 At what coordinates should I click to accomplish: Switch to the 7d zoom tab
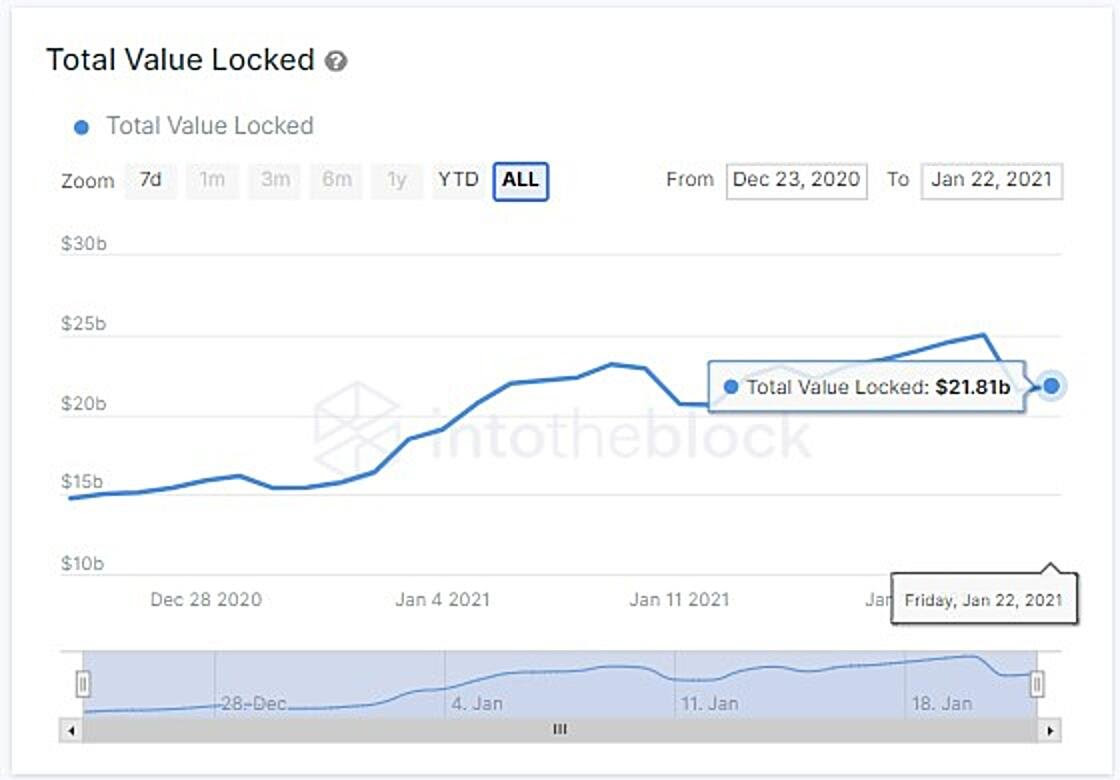(150, 181)
